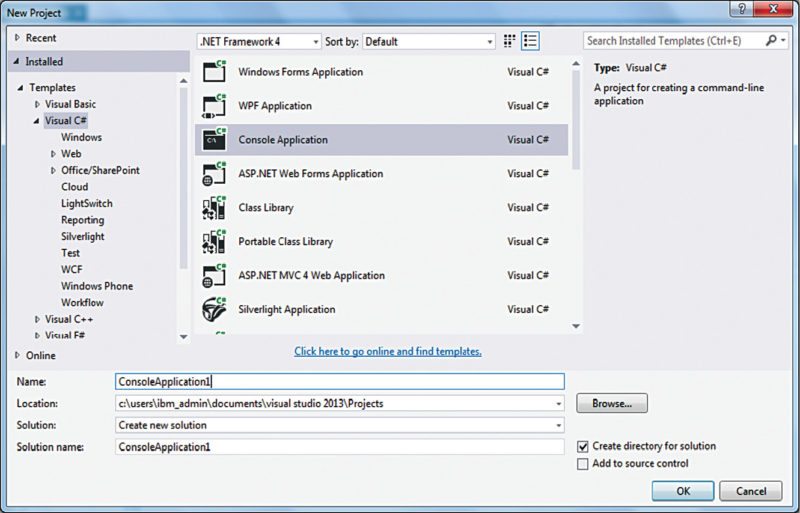Click the Browse... button
This screenshot has height=513, width=800.
611,403
